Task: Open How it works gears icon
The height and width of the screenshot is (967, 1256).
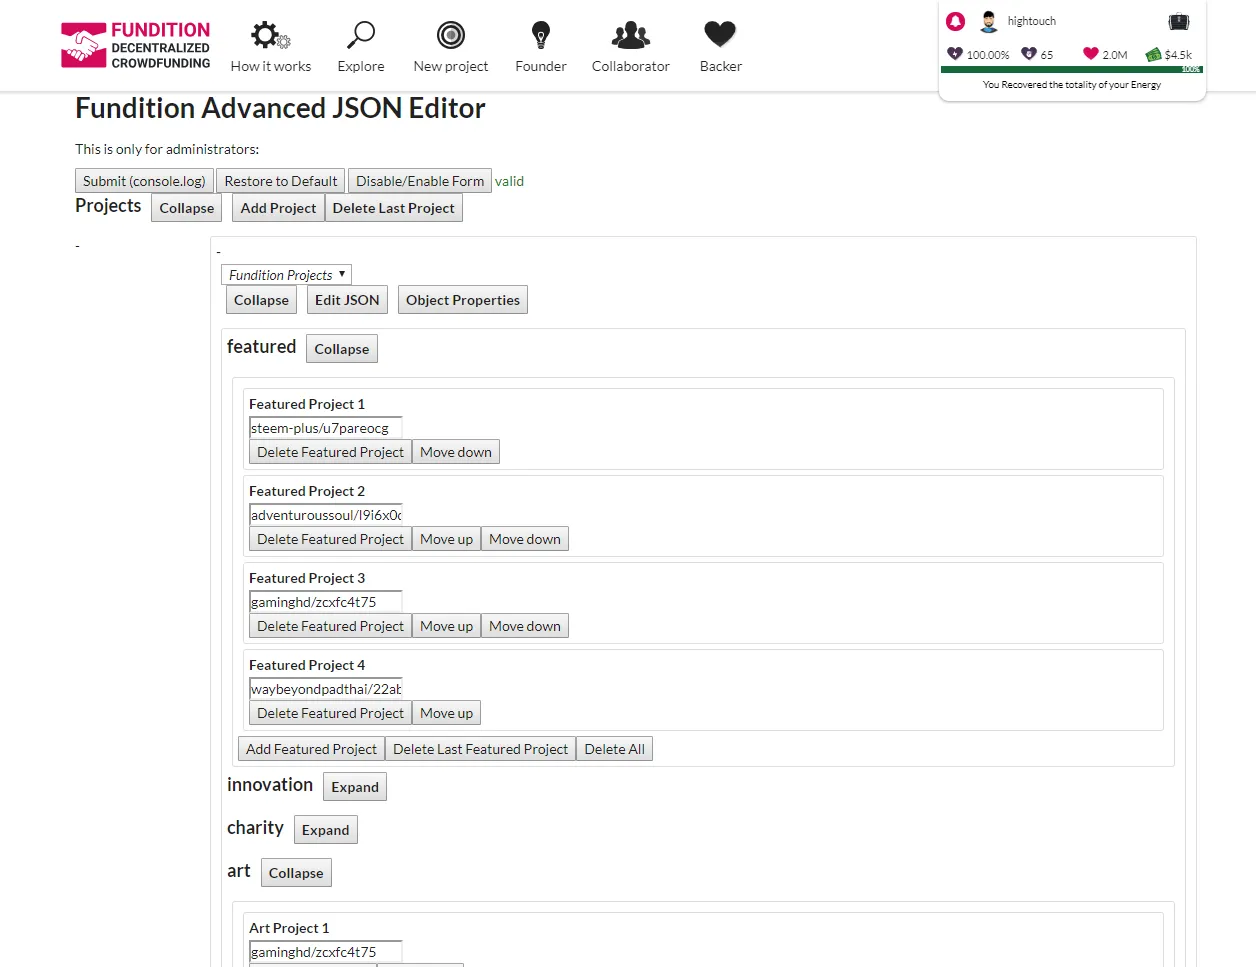Action: pyautogui.click(x=270, y=36)
